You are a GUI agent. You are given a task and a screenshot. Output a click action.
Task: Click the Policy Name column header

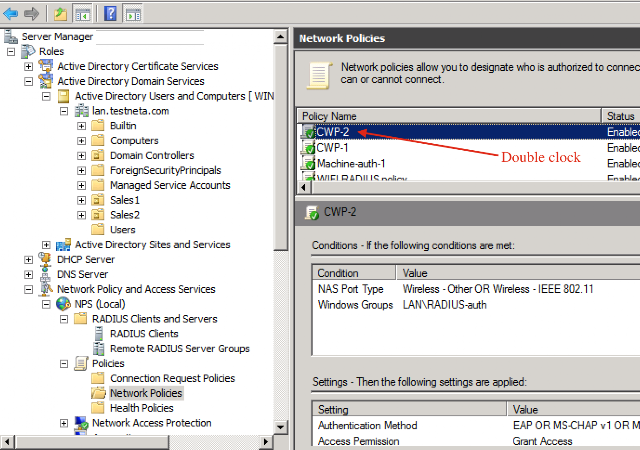pyautogui.click(x=449, y=116)
